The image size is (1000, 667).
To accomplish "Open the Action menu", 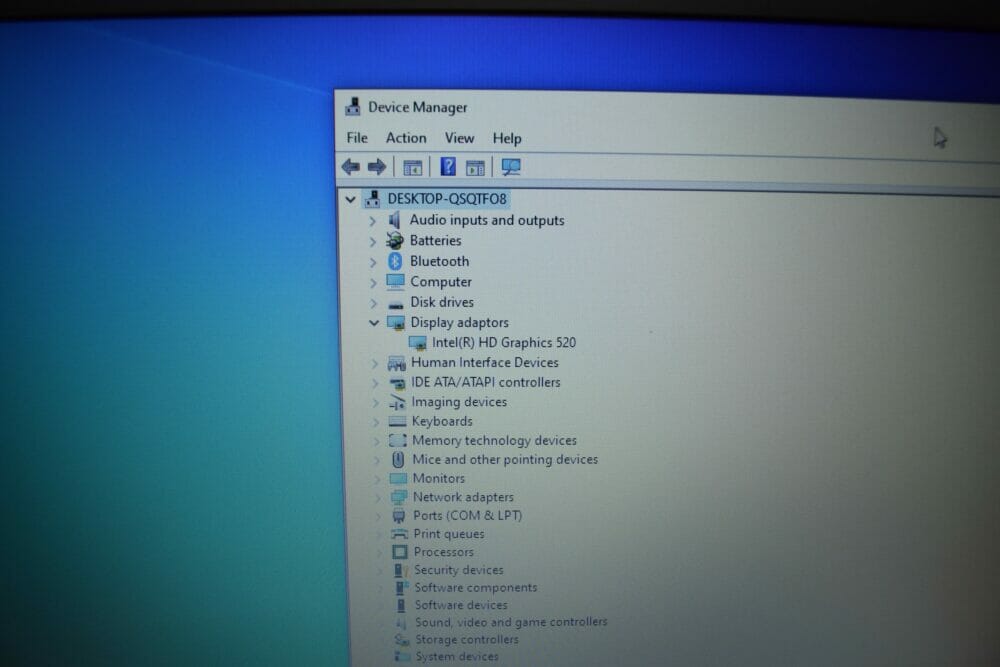I will pos(406,138).
